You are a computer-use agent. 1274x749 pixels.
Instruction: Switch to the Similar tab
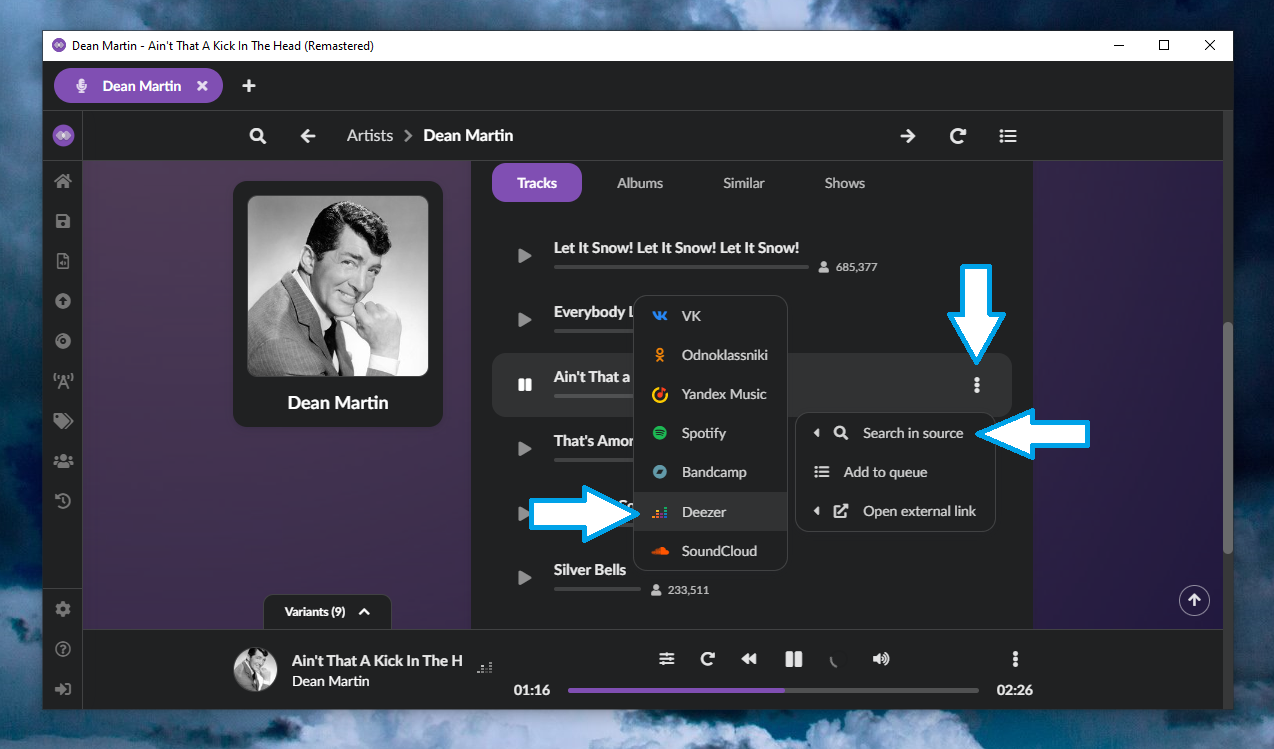click(x=744, y=183)
